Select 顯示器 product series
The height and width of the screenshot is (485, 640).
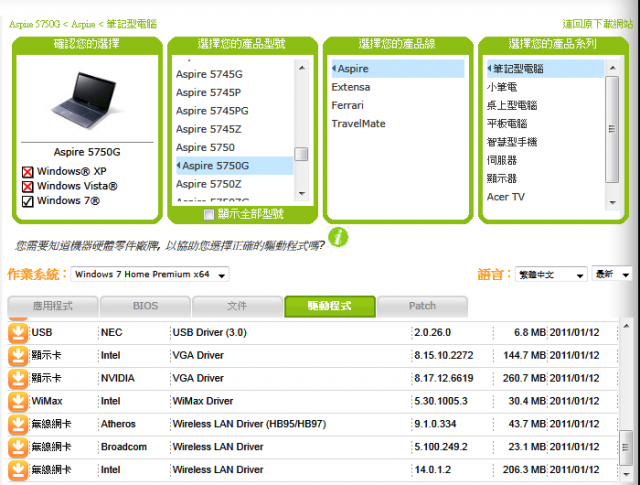pyautogui.click(x=502, y=179)
